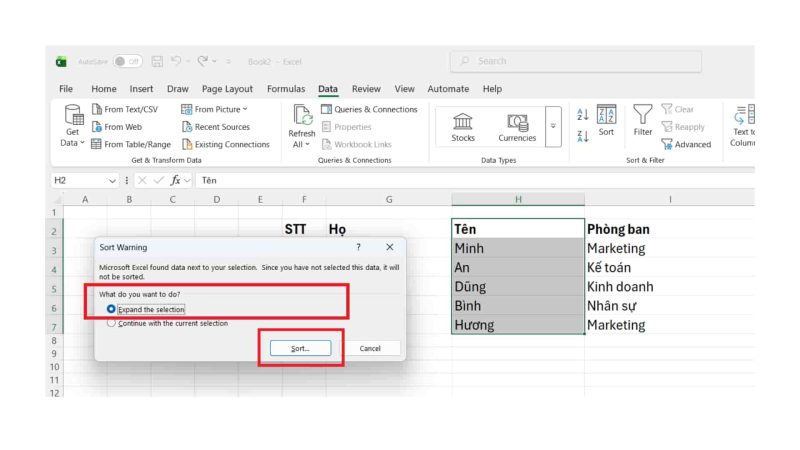Click the Clear filter command

coord(678,109)
